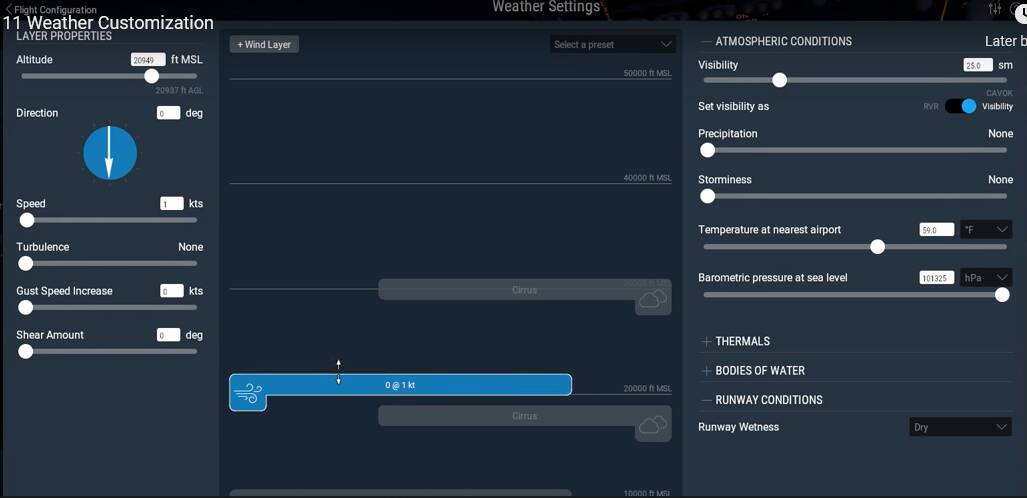This screenshot has width=1027, height=498.
Task: Click the 40000 ft MSL altitude label
Action: tap(648, 178)
